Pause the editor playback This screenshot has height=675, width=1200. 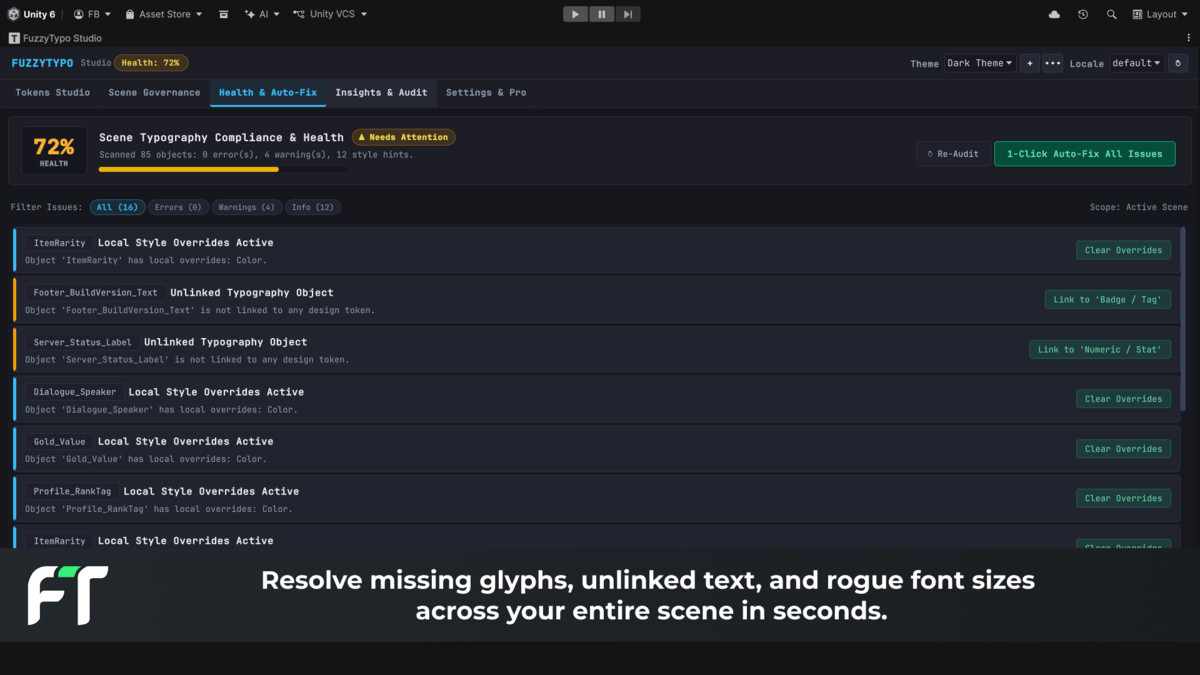[601, 14]
